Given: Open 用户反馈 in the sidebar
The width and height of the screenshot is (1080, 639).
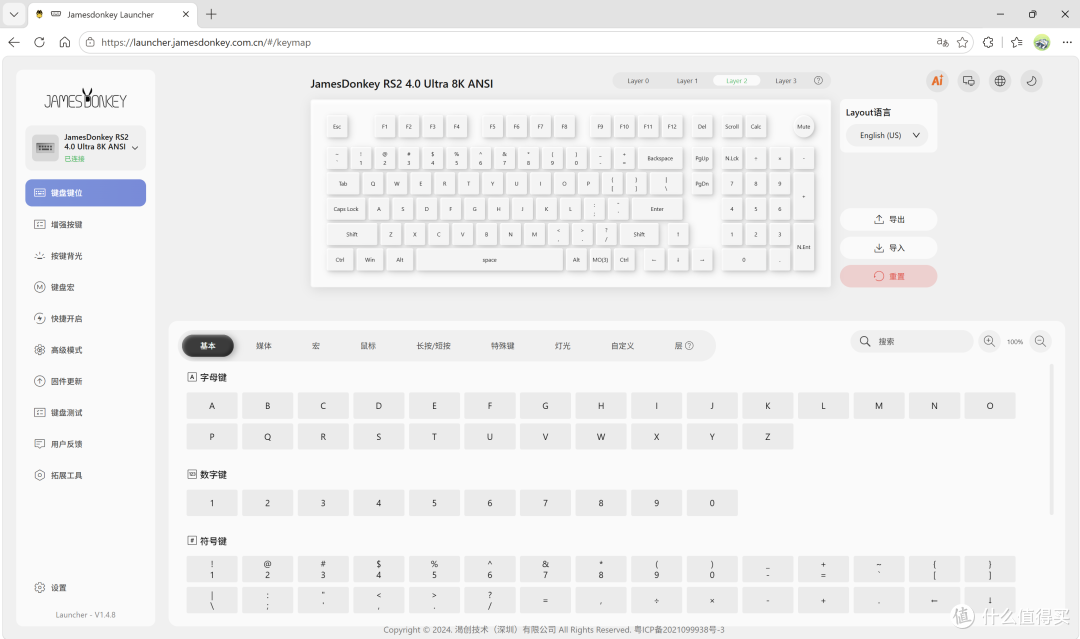Looking at the screenshot, I should (x=85, y=443).
